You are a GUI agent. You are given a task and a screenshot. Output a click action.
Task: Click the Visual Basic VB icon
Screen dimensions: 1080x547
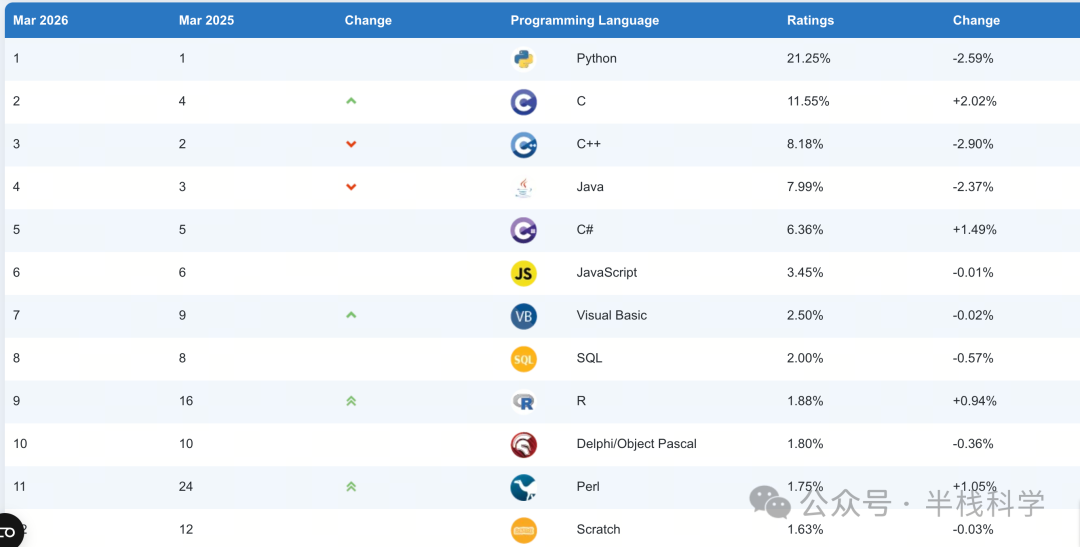point(523,316)
